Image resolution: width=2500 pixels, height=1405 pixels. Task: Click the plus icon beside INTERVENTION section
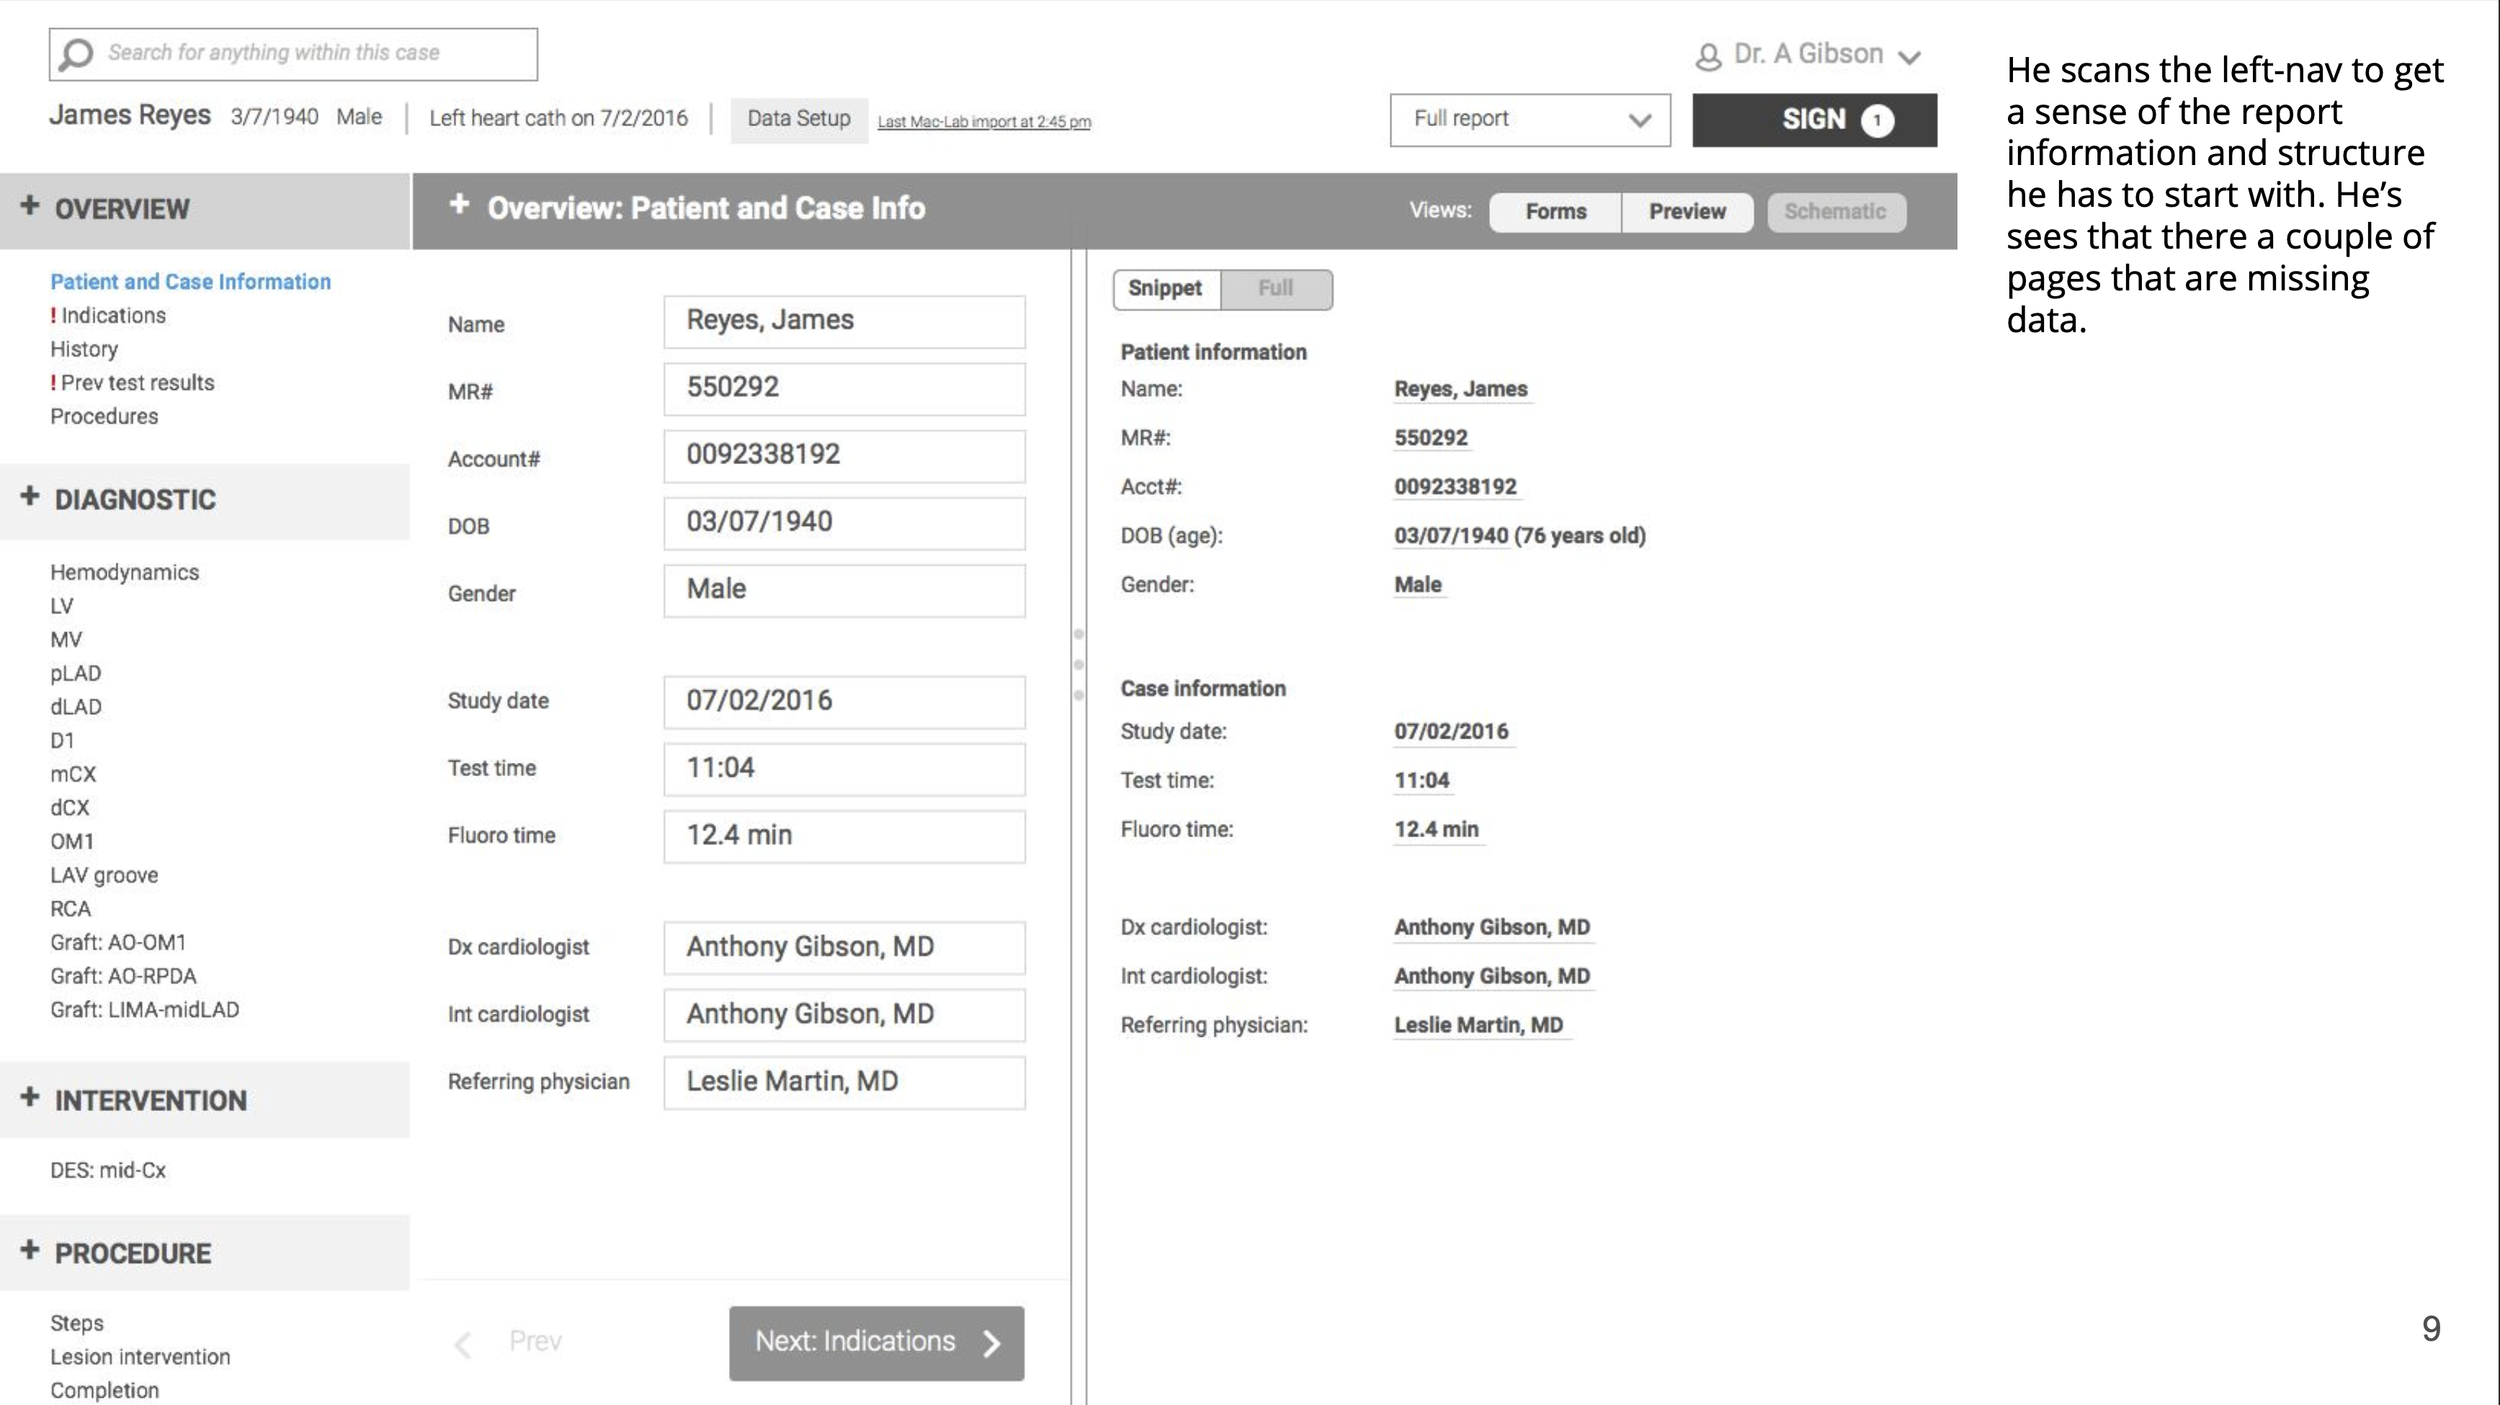coord(30,1098)
